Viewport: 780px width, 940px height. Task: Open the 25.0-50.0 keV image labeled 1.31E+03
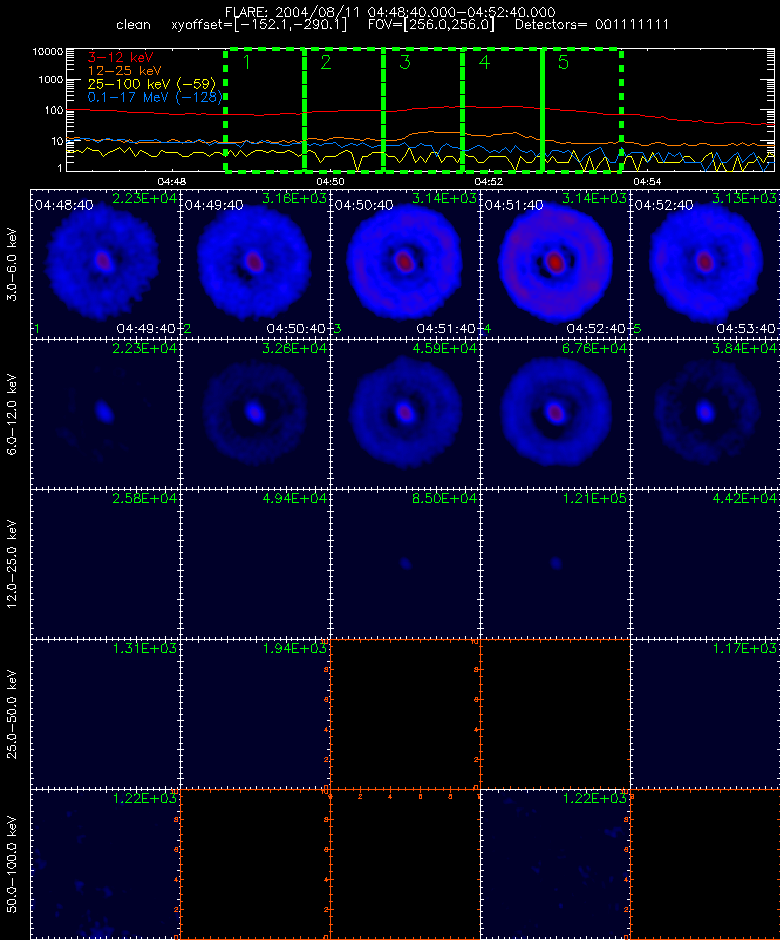[x=106, y=713]
